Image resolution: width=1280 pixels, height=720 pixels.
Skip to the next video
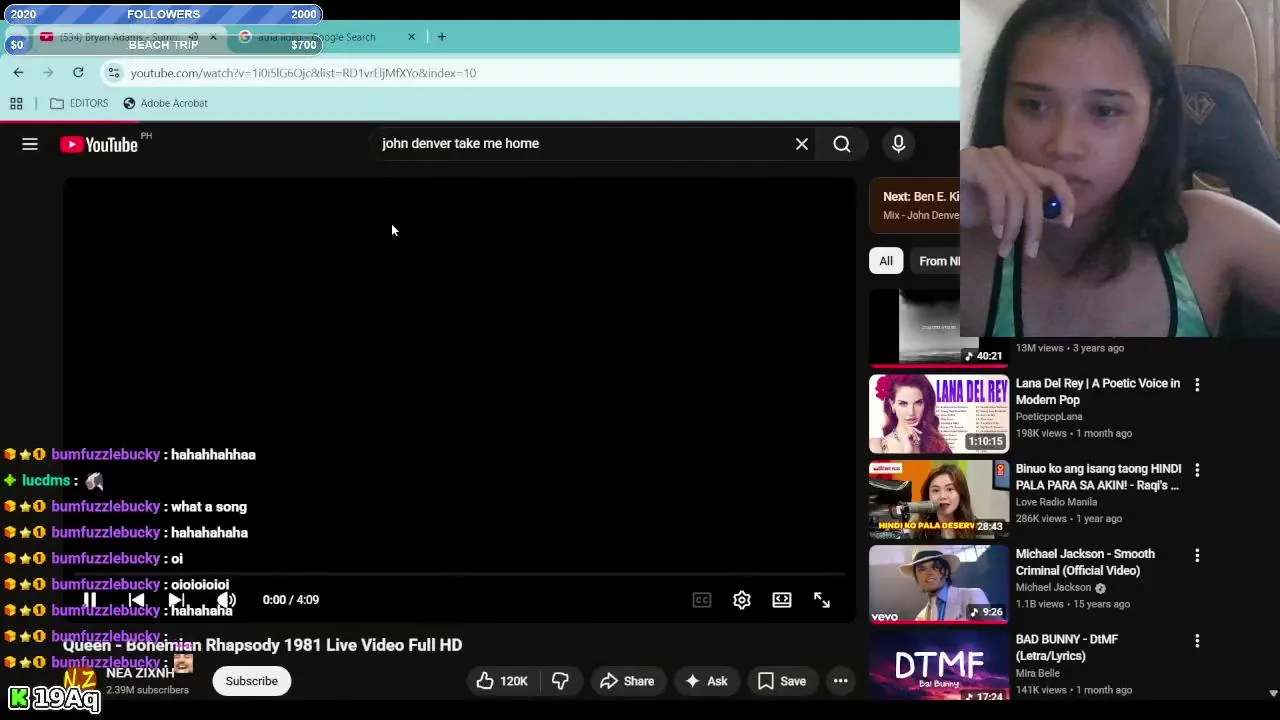[x=177, y=600]
